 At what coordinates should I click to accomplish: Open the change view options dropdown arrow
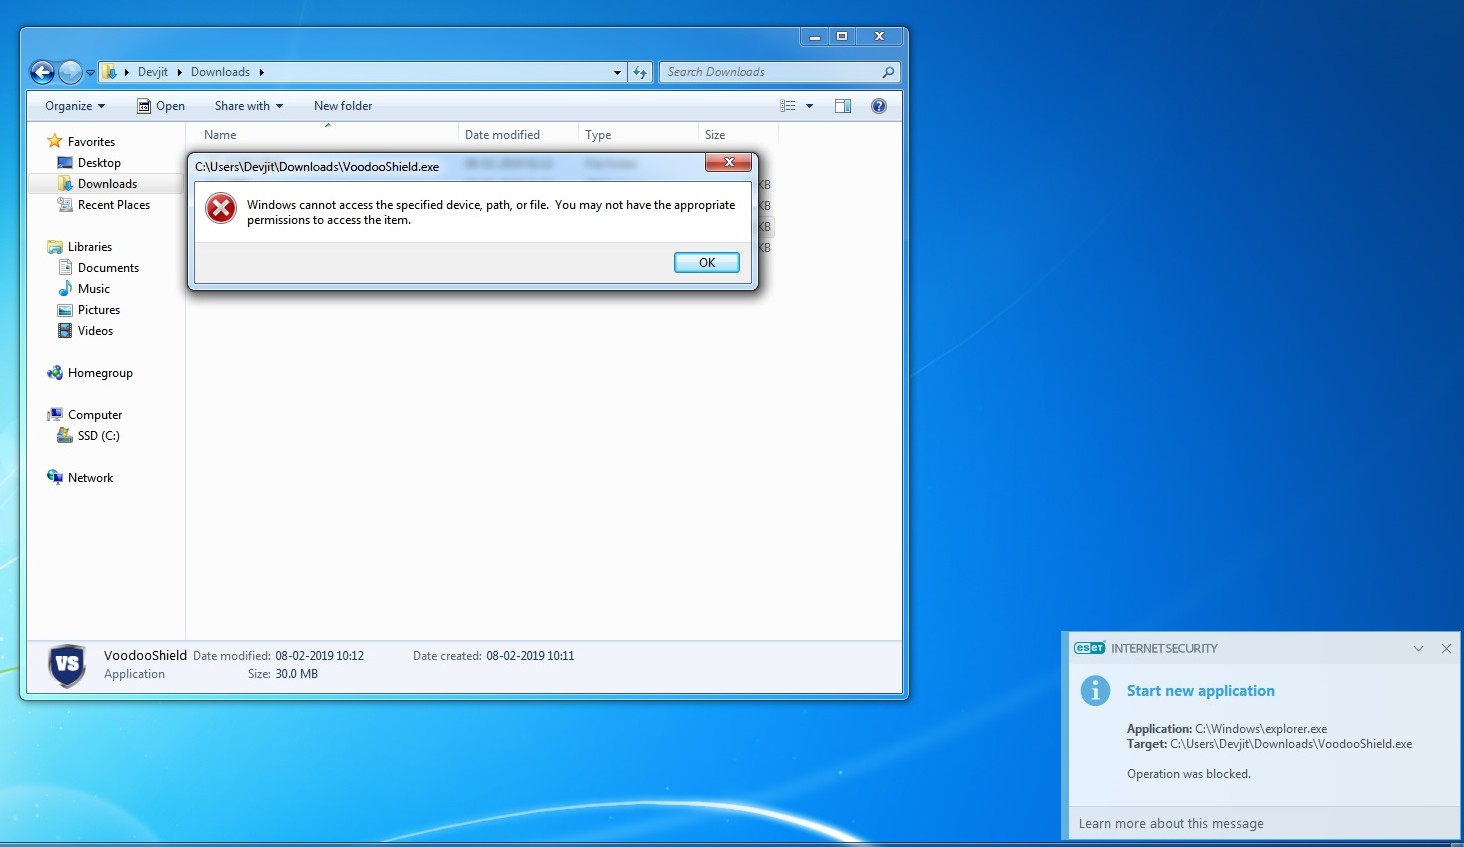click(x=809, y=106)
